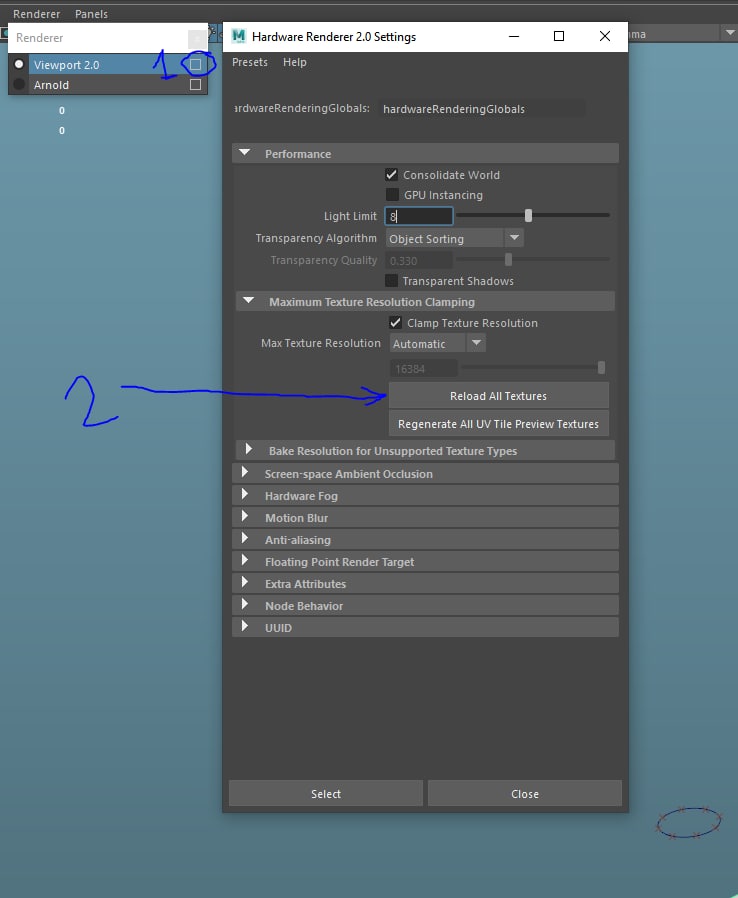This screenshot has width=738, height=898.
Task: Click the Light Limit input field
Action: [x=419, y=216]
